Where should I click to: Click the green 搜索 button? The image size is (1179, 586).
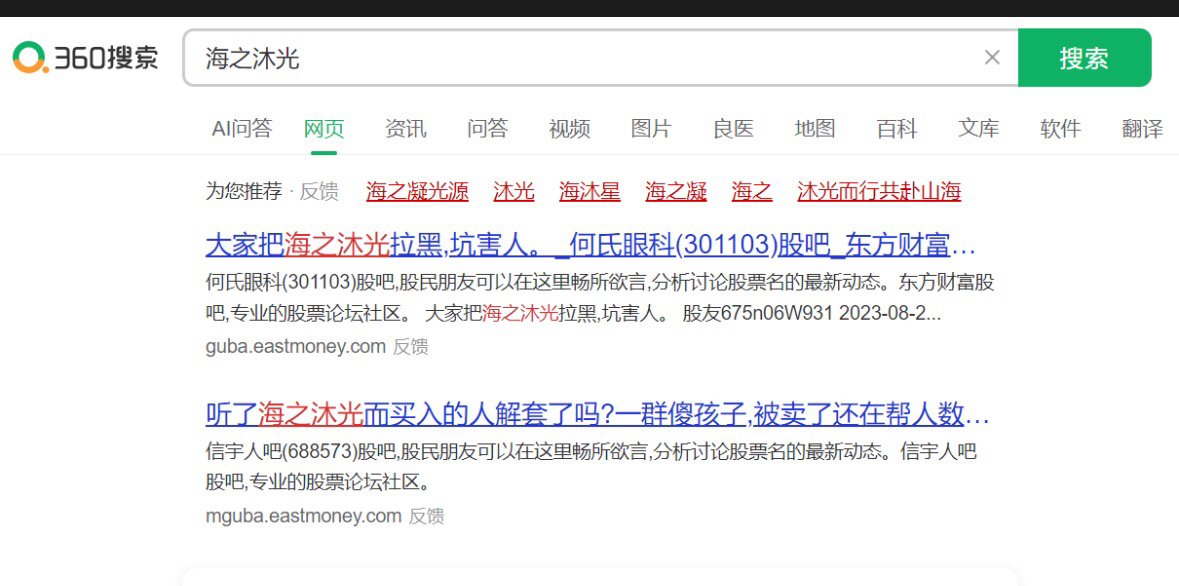pos(1084,58)
